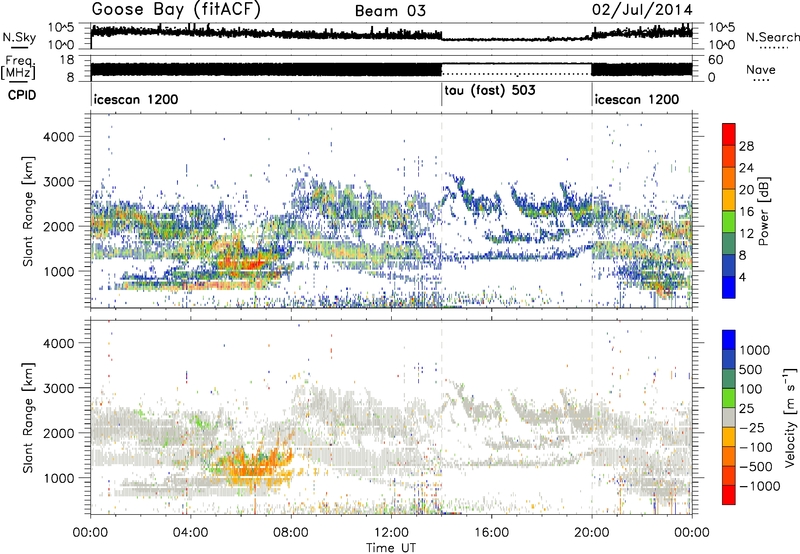Click the "12:00" time tick label
The image size is (800, 554).
[x=391, y=533]
